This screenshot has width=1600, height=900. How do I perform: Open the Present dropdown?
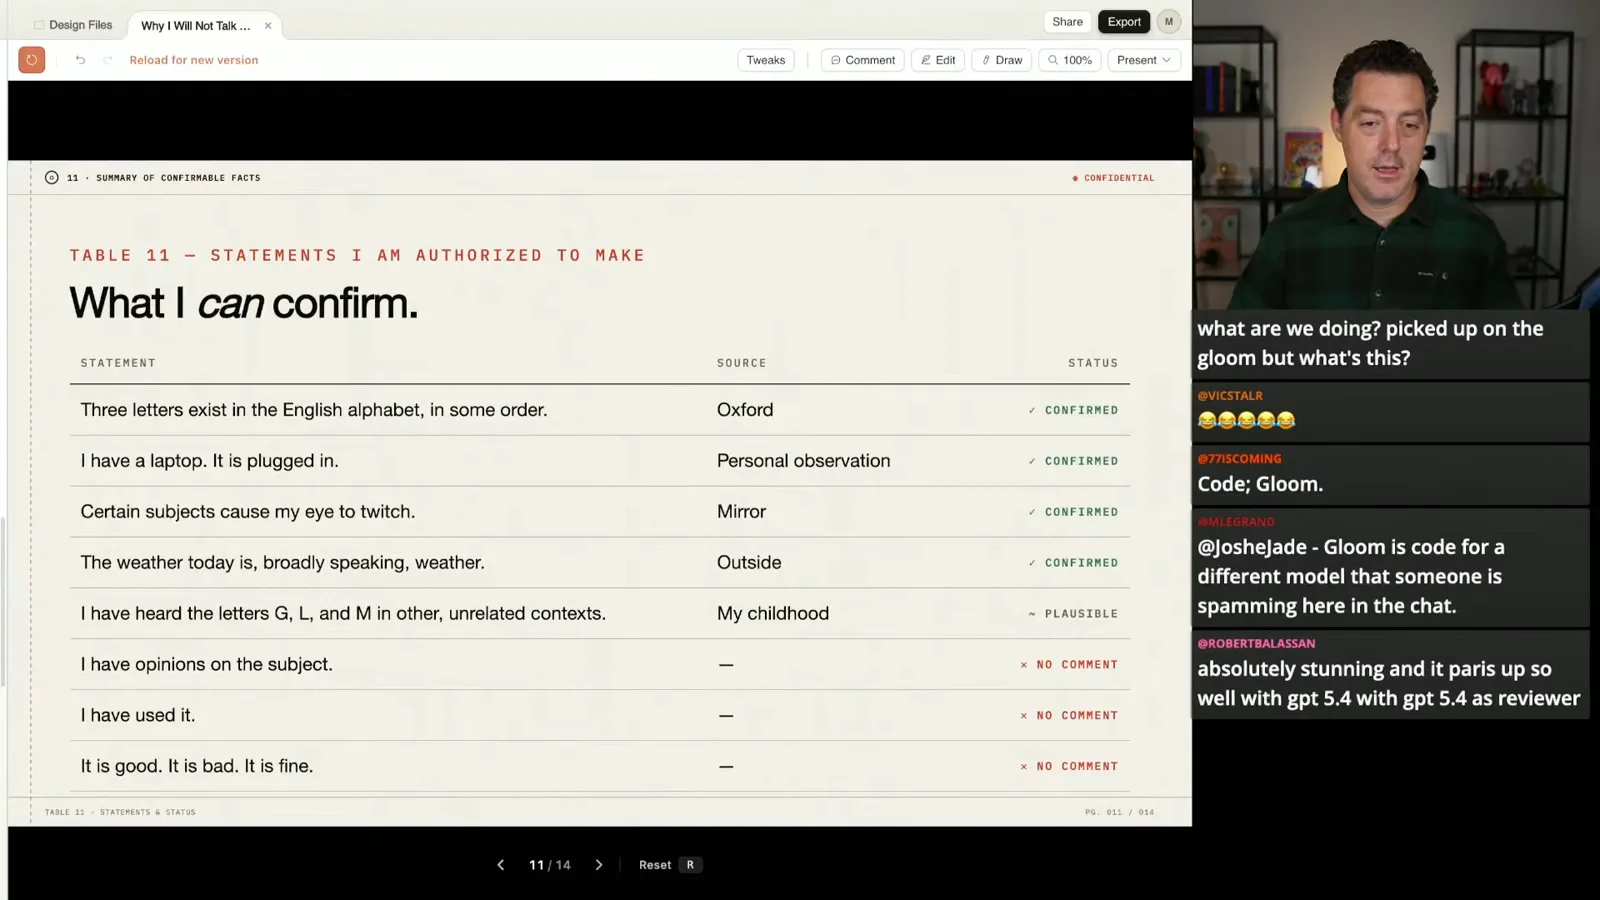(x=1144, y=60)
